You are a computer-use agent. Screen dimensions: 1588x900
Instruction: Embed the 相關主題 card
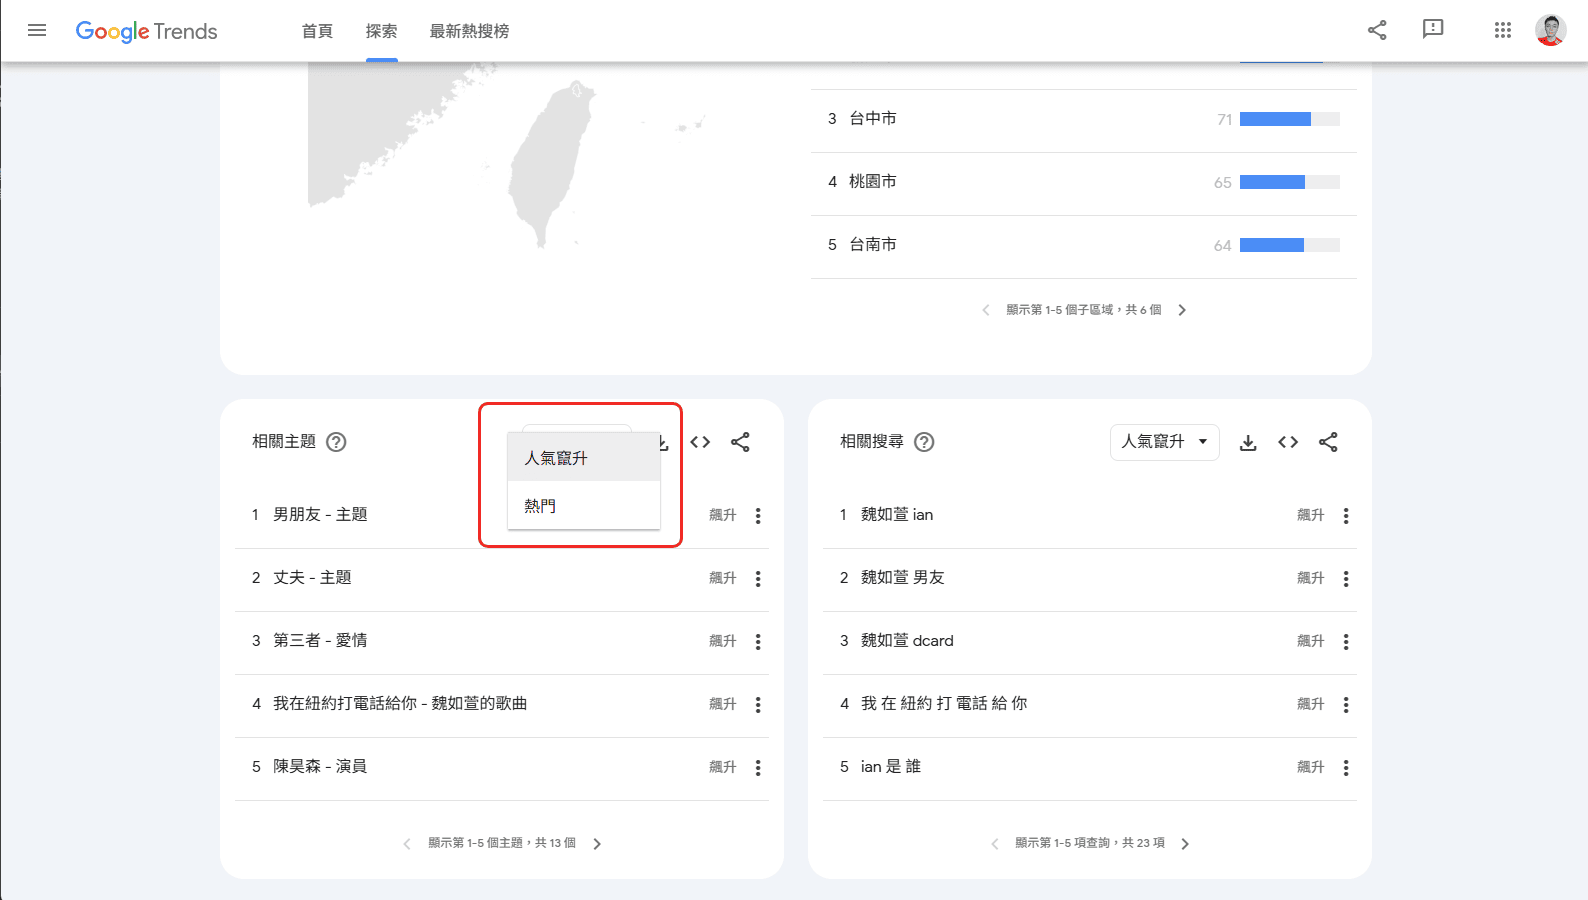pos(700,442)
